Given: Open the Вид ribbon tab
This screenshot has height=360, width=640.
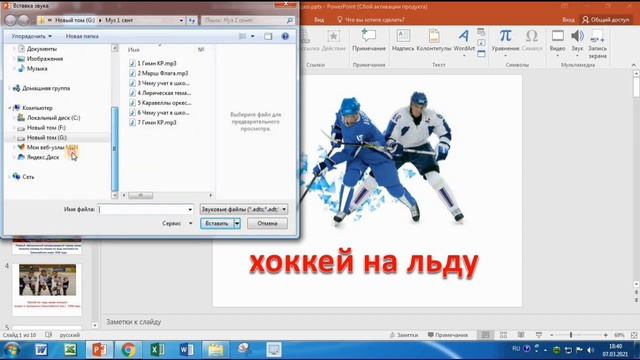Looking at the screenshot, I should [319, 20].
